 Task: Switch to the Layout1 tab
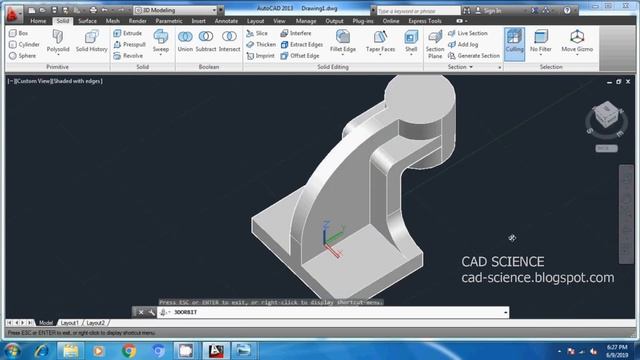[69, 323]
